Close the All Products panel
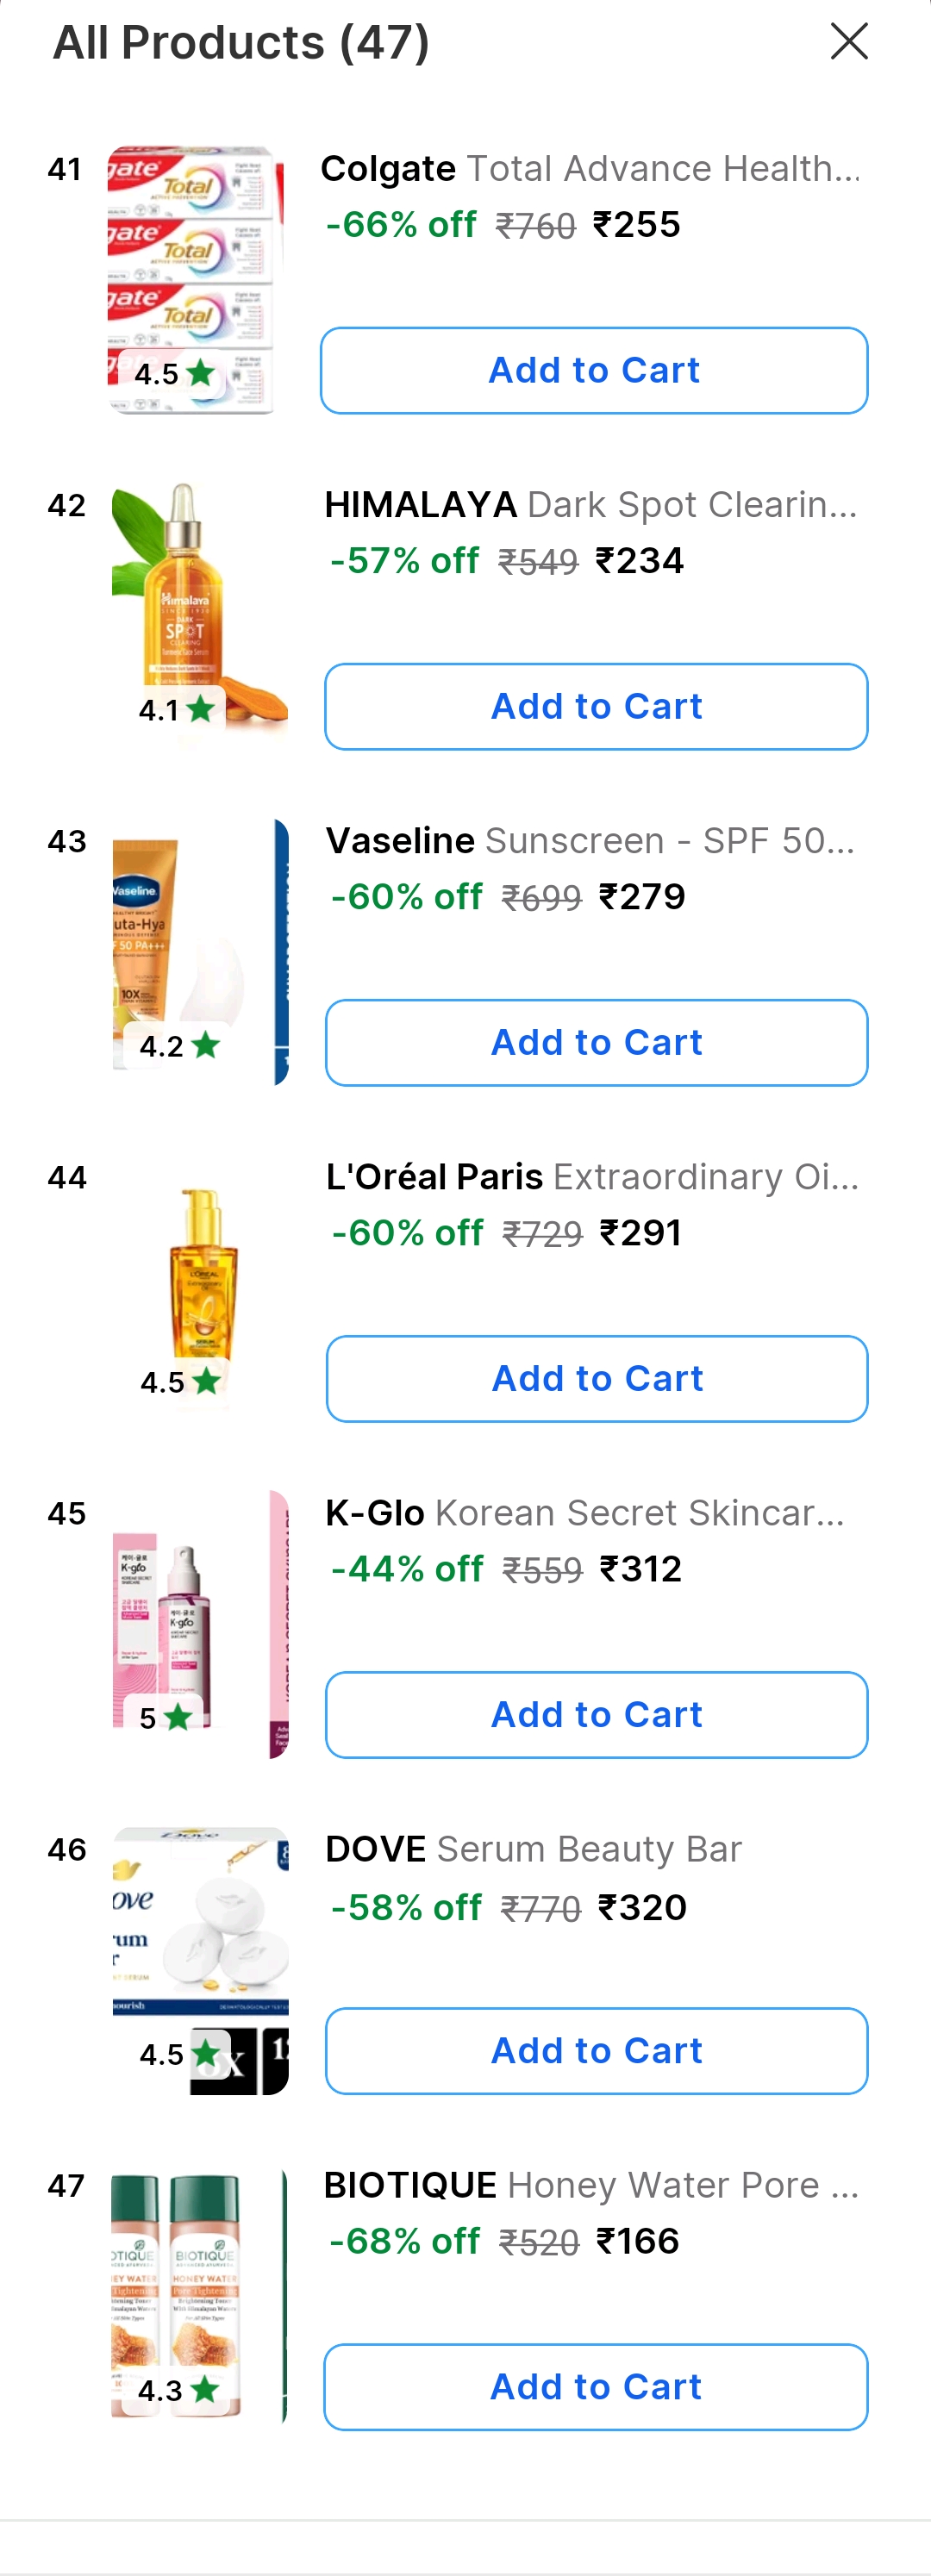This screenshot has height=2576, width=931. 849,42
